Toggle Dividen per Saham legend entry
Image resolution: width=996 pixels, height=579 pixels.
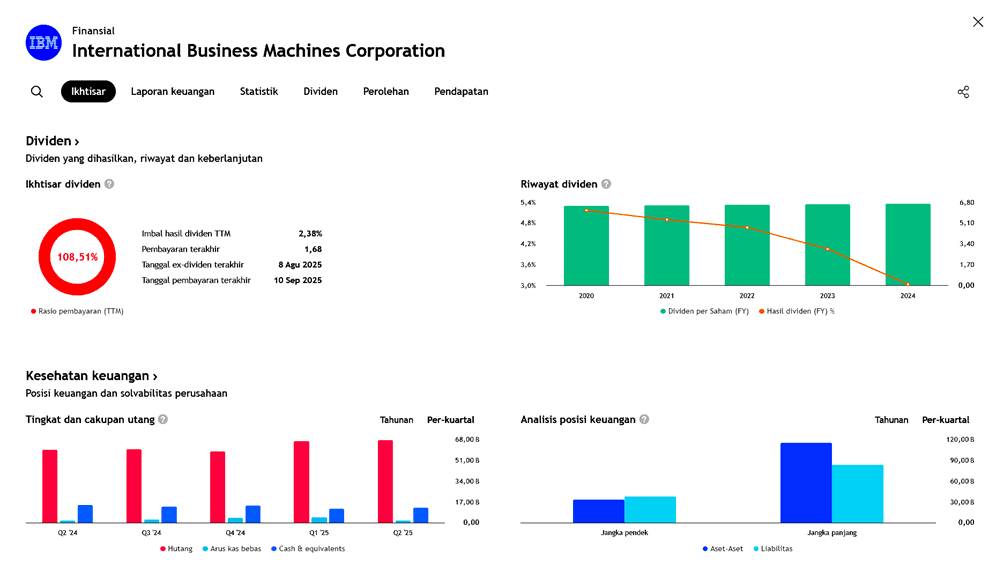pos(704,311)
